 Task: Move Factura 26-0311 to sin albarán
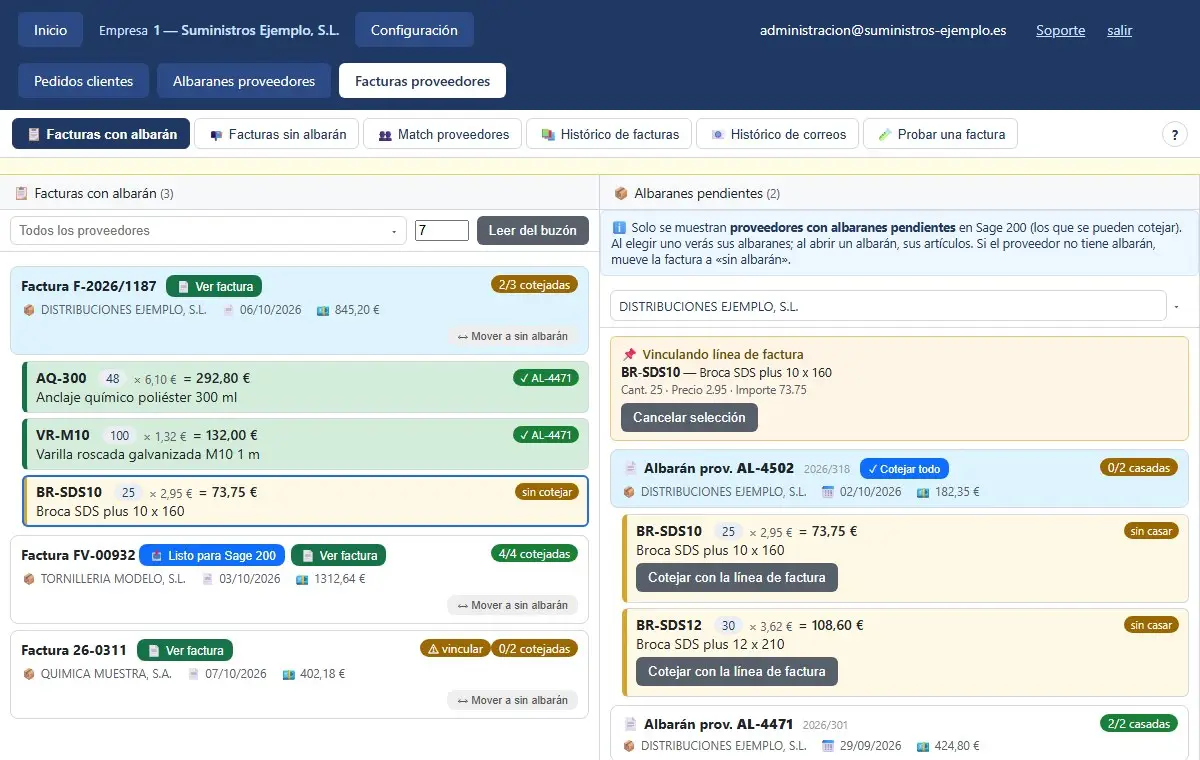513,700
